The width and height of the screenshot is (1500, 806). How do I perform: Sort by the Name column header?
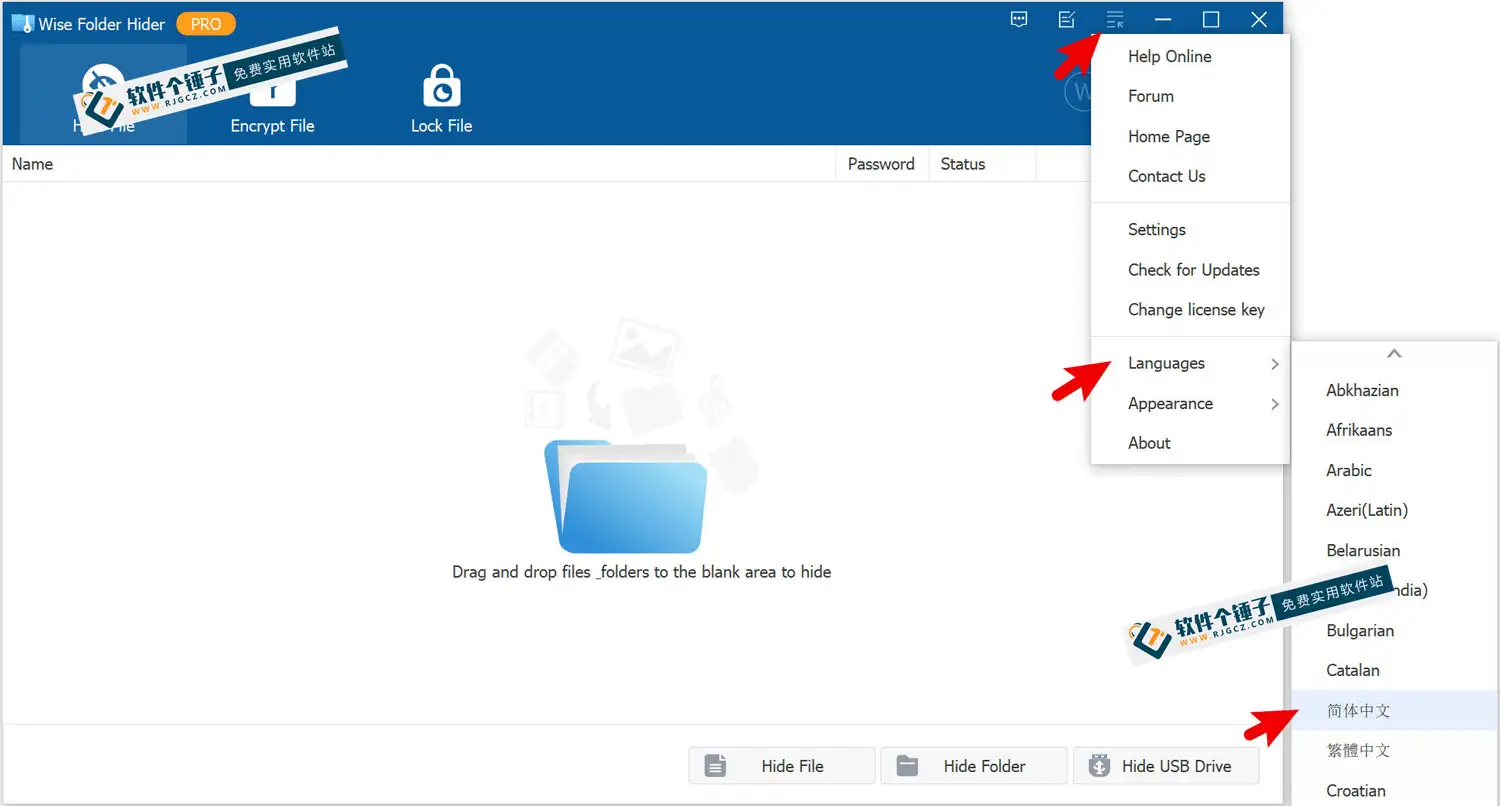[419, 164]
